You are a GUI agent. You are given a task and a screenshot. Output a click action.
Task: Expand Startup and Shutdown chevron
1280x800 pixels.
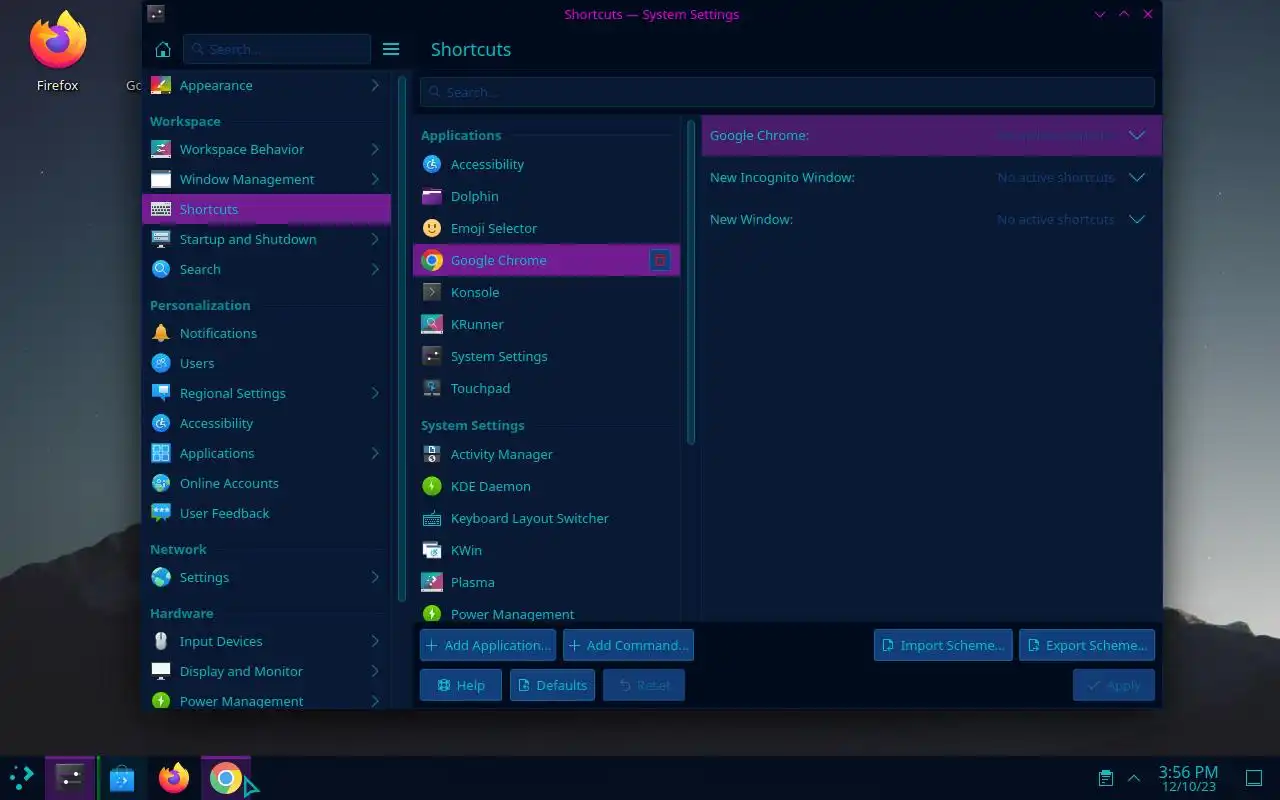click(x=375, y=239)
